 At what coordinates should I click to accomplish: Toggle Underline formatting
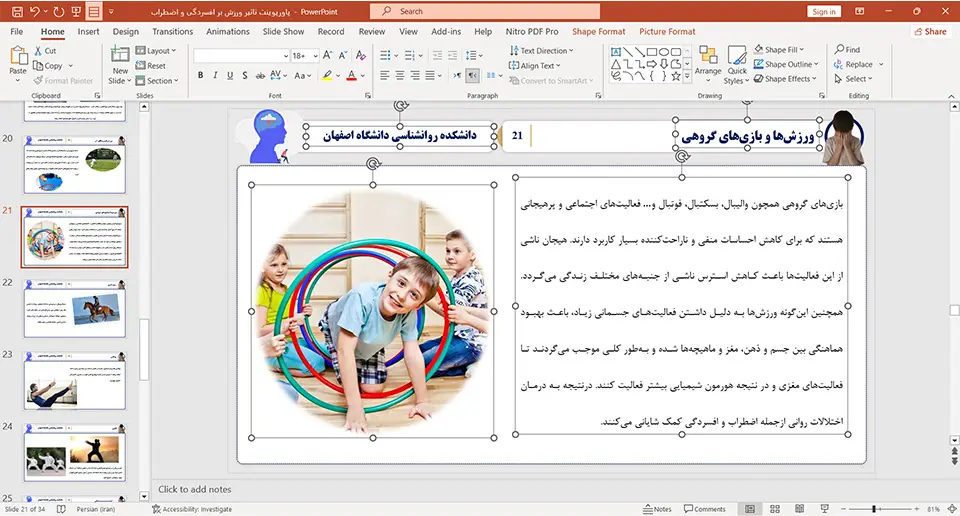click(x=230, y=75)
